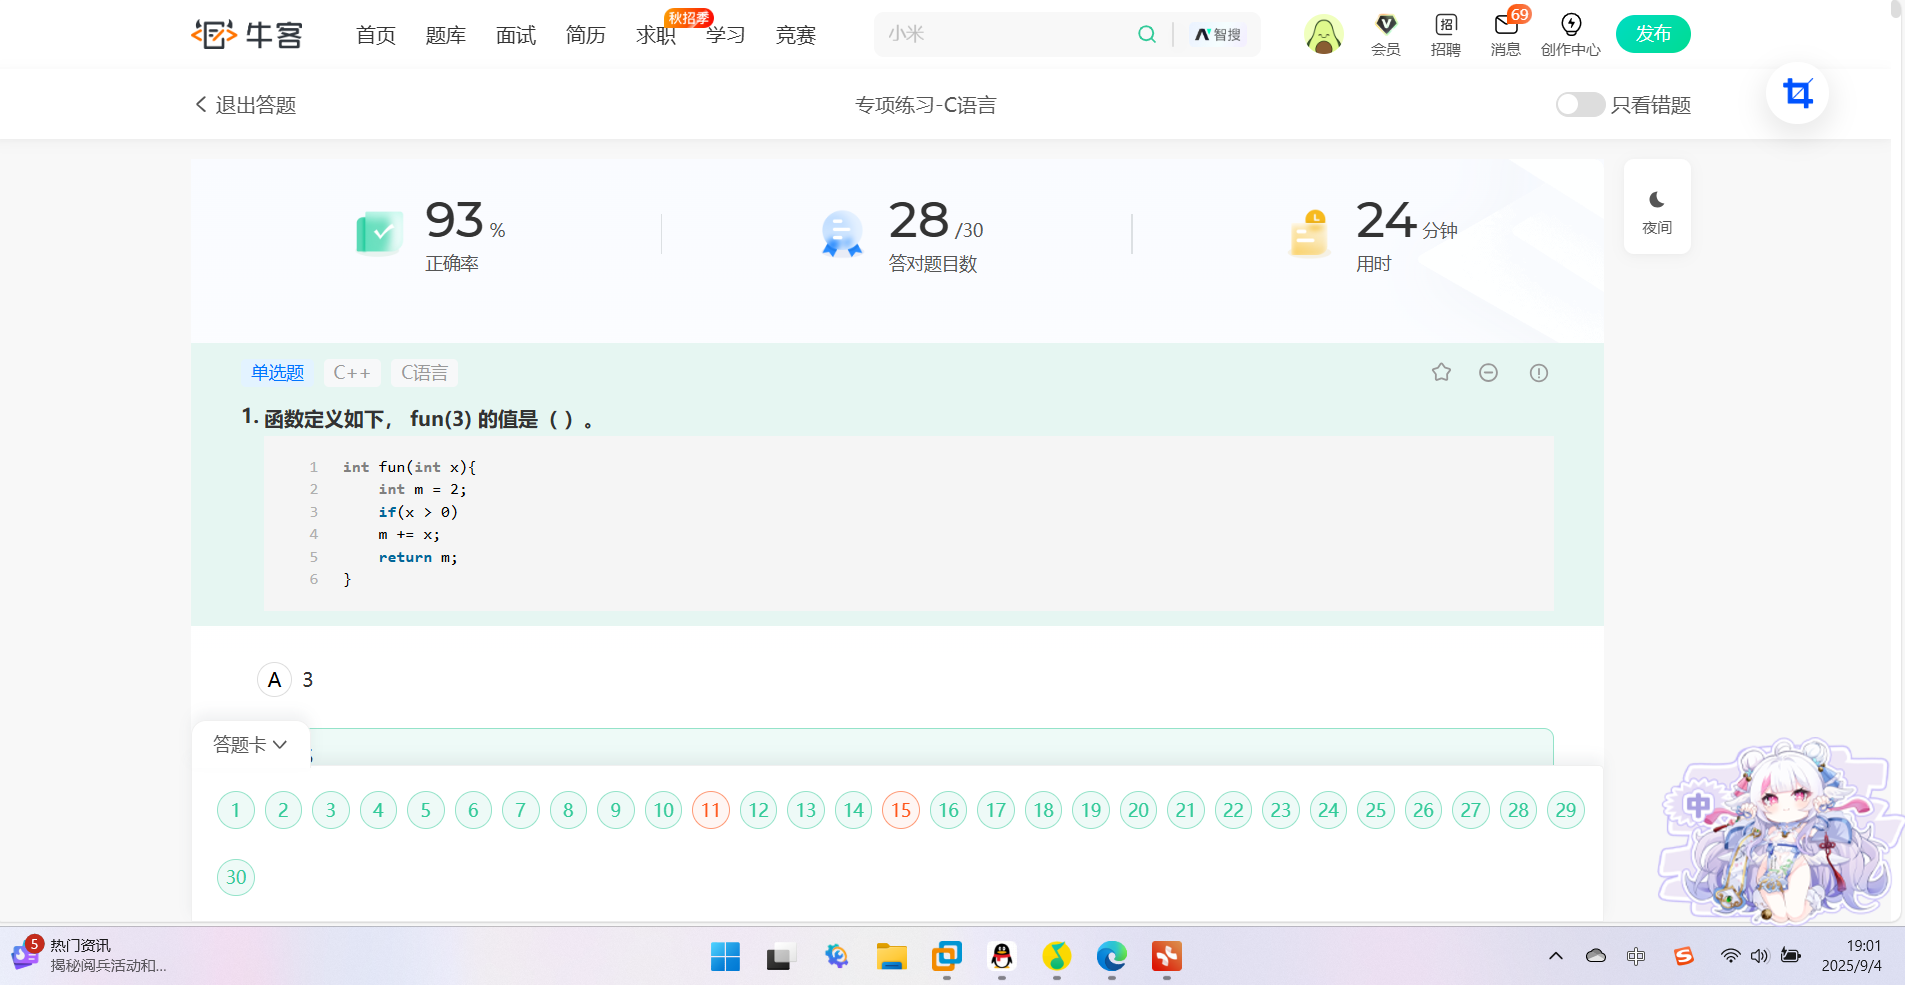
Task: Enable the 只看错题 toggle
Action: click(x=1580, y=104)
